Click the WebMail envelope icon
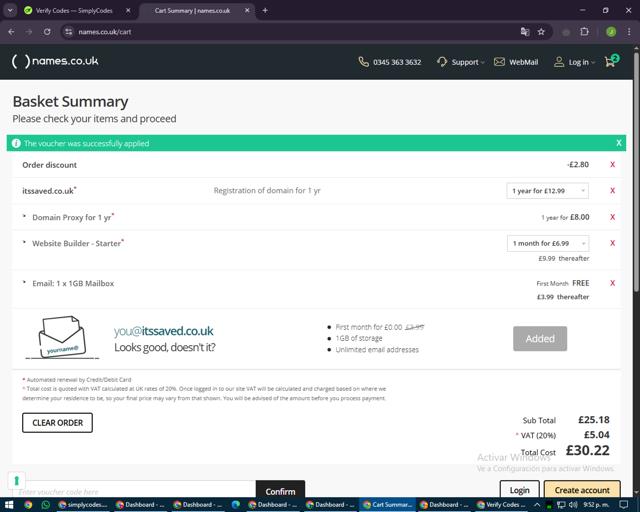 (499, 62)
